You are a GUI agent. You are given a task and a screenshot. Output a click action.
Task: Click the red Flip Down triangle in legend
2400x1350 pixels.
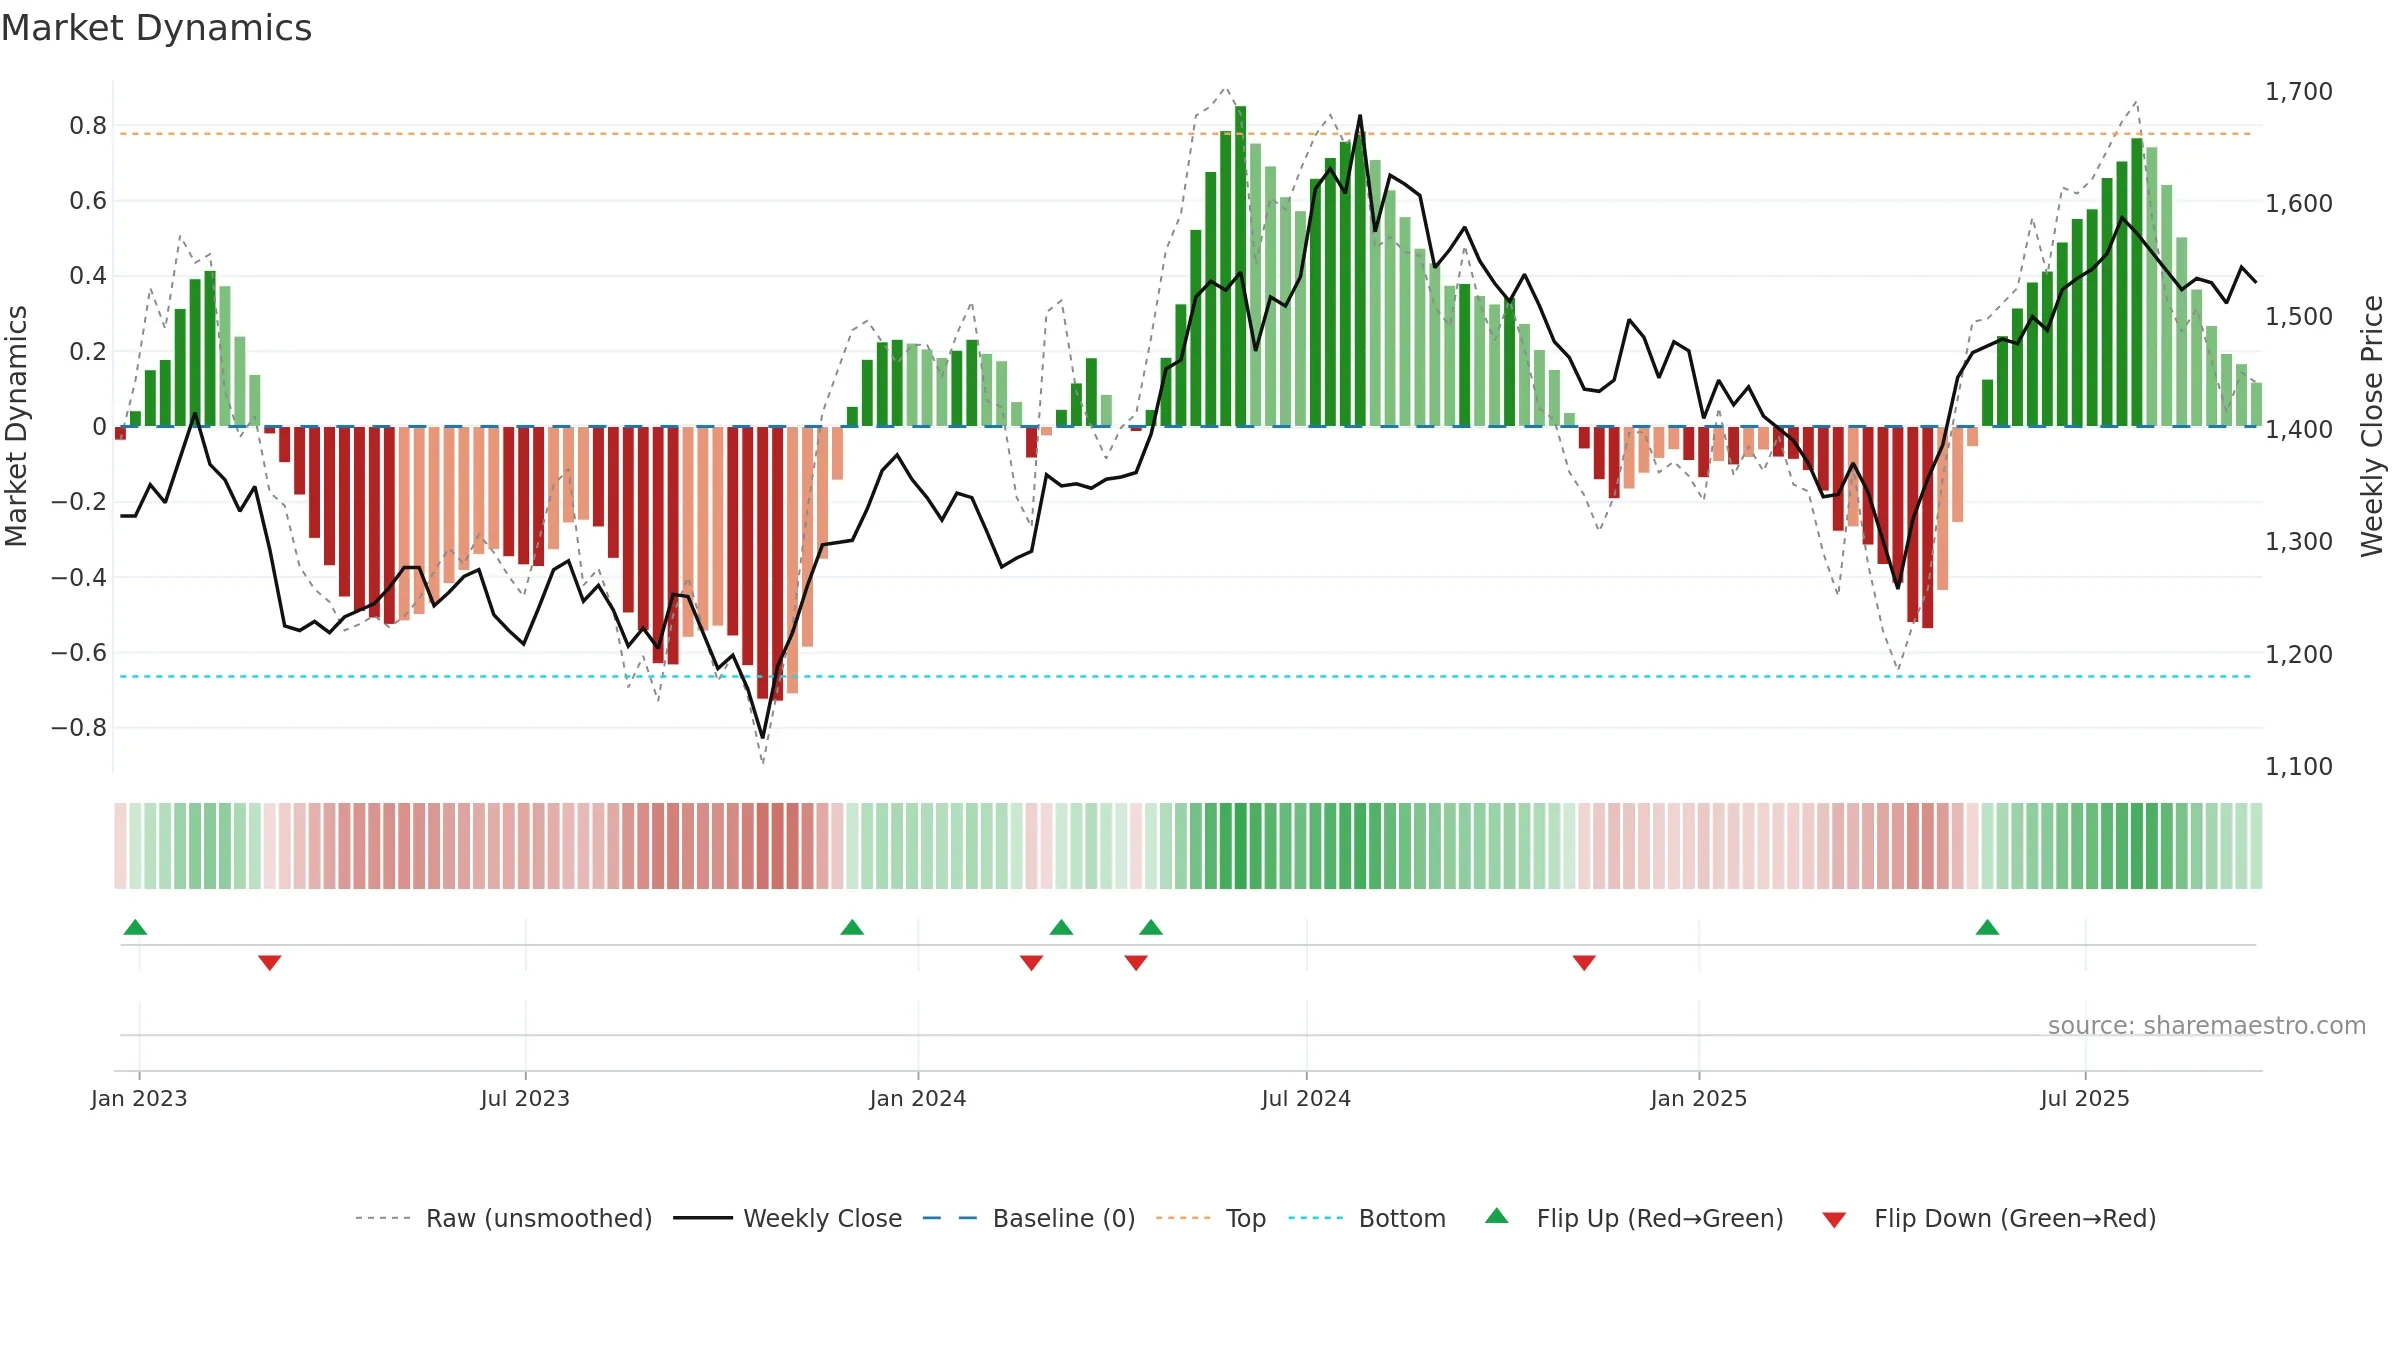tap(1834, 1220)
